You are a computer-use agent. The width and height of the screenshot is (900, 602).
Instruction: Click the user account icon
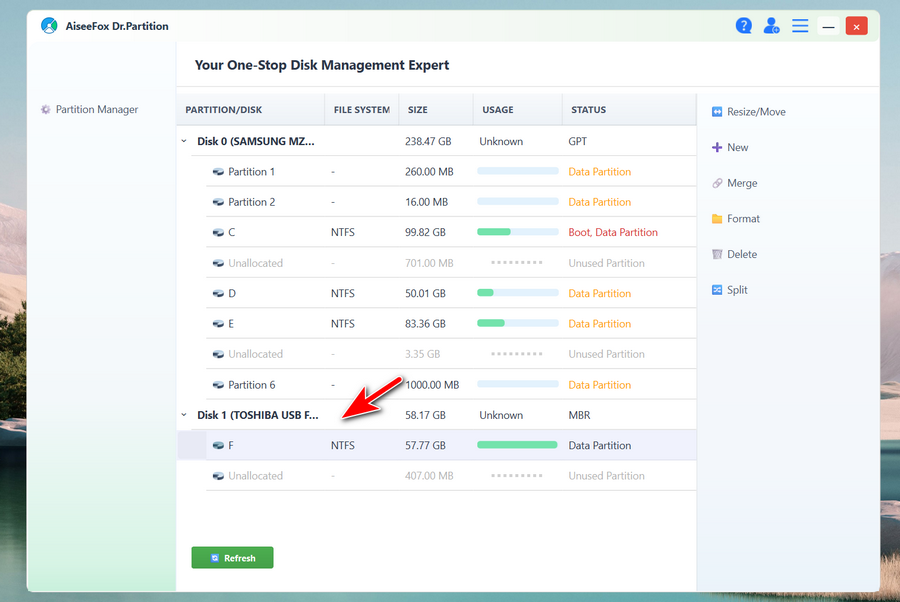coord(771,26)
